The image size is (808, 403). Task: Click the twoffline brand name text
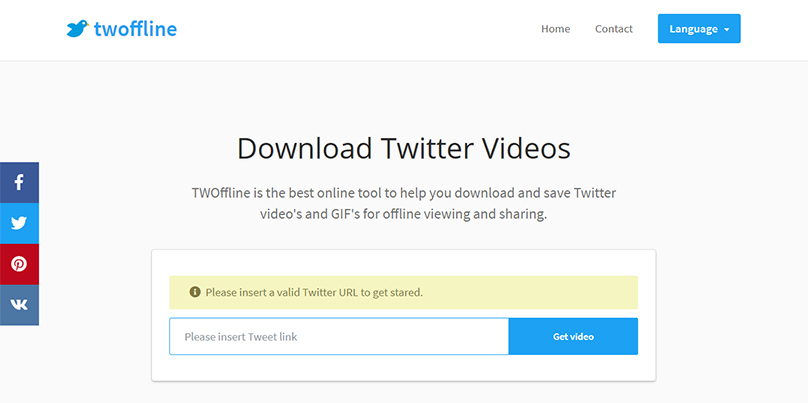click(x=135, y=29)
